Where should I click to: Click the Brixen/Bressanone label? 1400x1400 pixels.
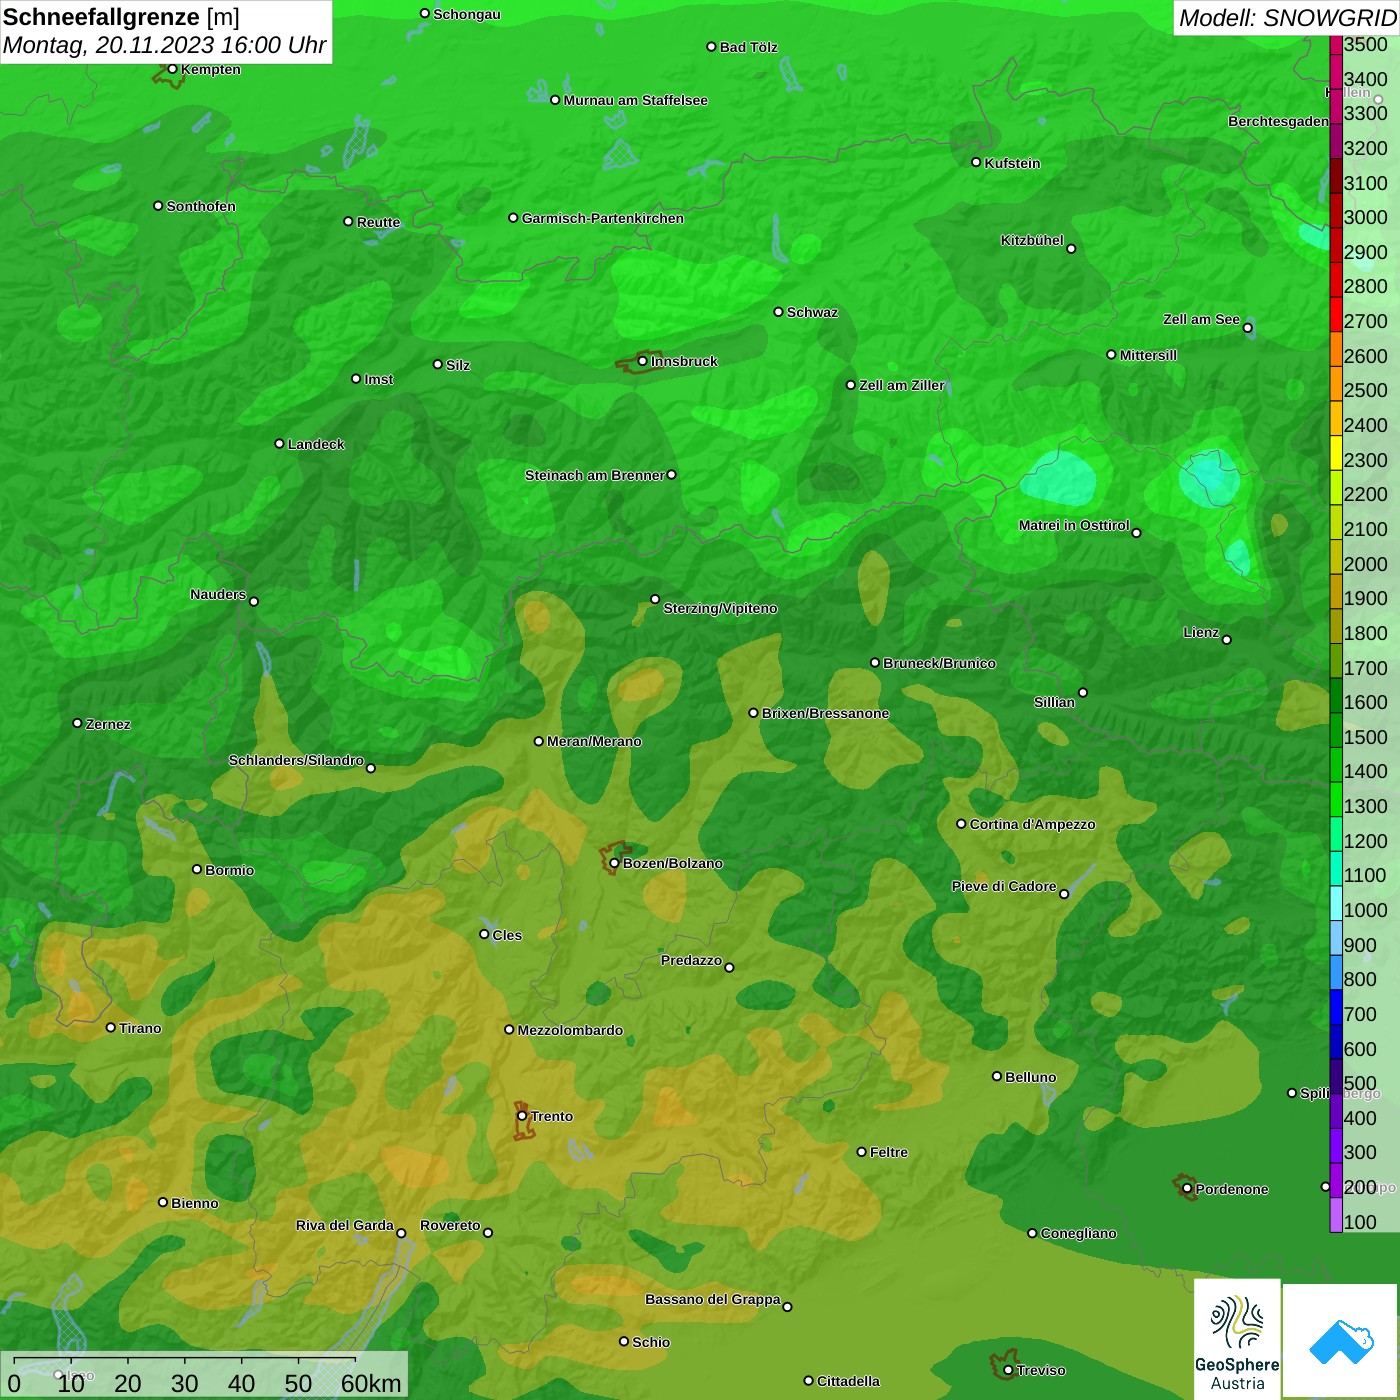[826, 713]
